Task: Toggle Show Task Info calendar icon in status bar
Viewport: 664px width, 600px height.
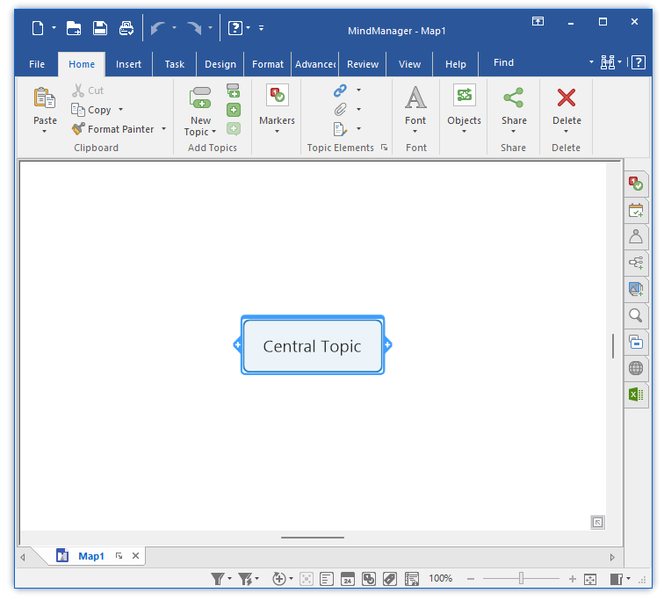Action: point(348,579)
